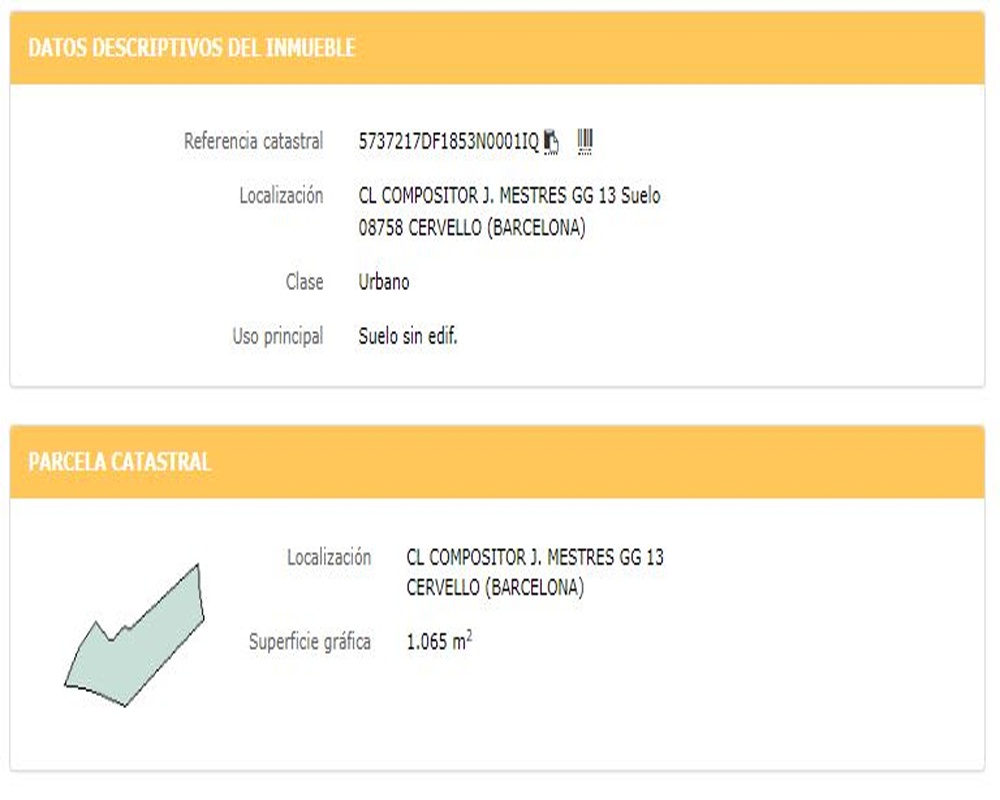Click the 08758 CERVELLO (BARCELONA) line
Viewport: 1000px width, 800px height.
click(471, 227)
